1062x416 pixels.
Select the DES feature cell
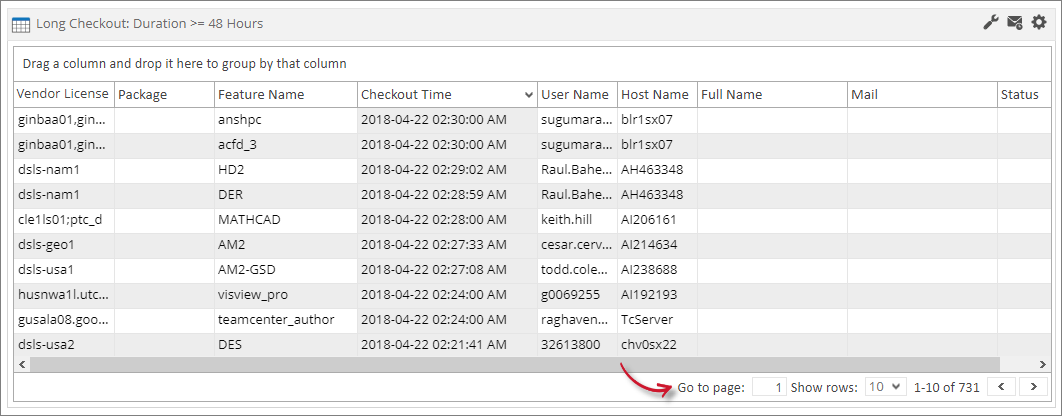tap(286, 345)
